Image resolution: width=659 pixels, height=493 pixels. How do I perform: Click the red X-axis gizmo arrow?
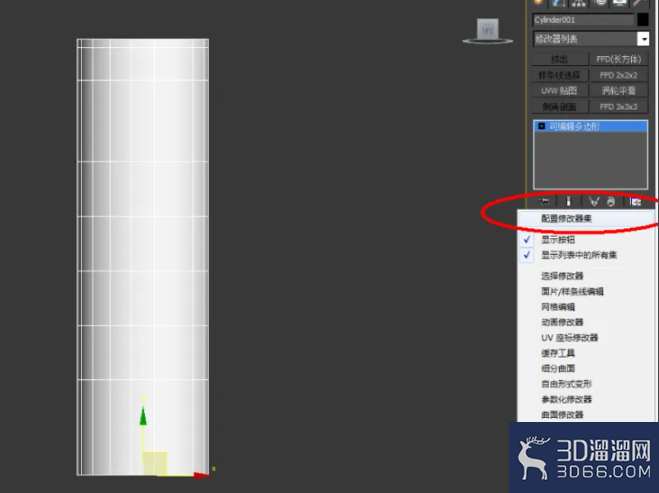coord(202,475)
